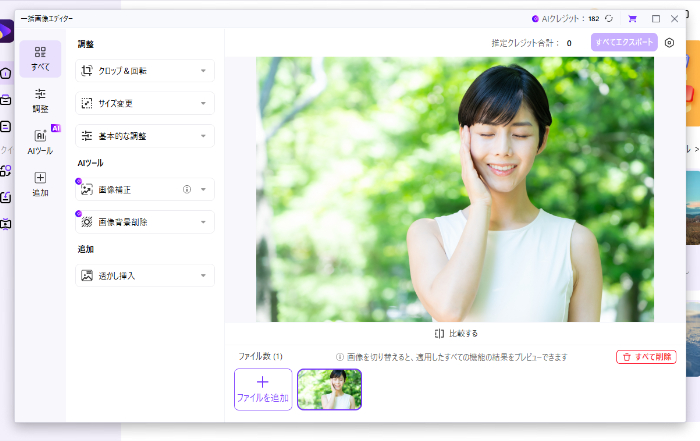Viewport: 700px width, 441px height.
Task: Click the resize icon in サイズ変更 row
Action: click(x=87, y=104)
